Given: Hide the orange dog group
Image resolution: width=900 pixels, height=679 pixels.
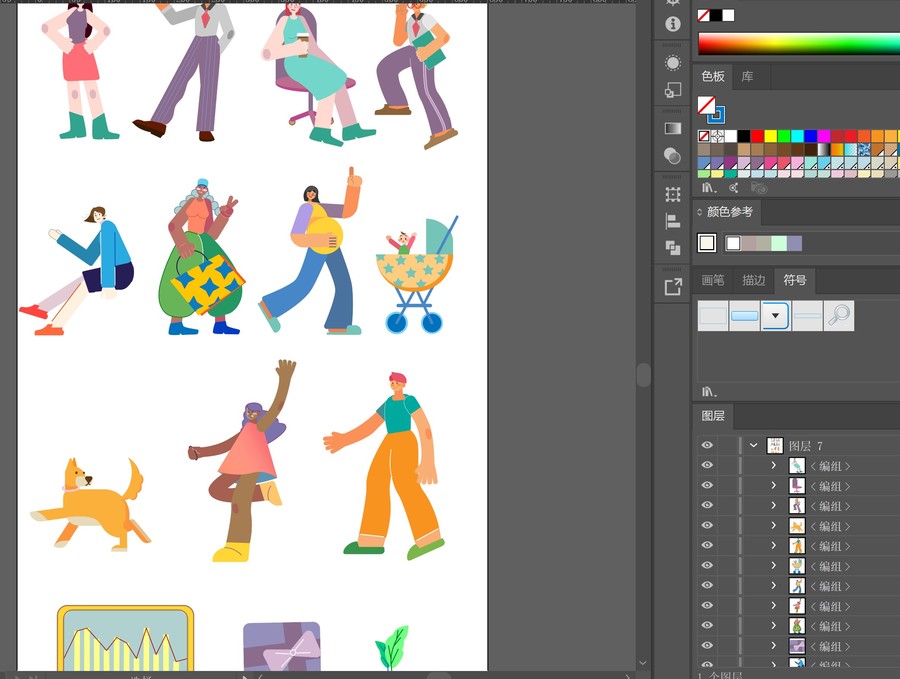Looking at the screenshot, I should [707, 526].
